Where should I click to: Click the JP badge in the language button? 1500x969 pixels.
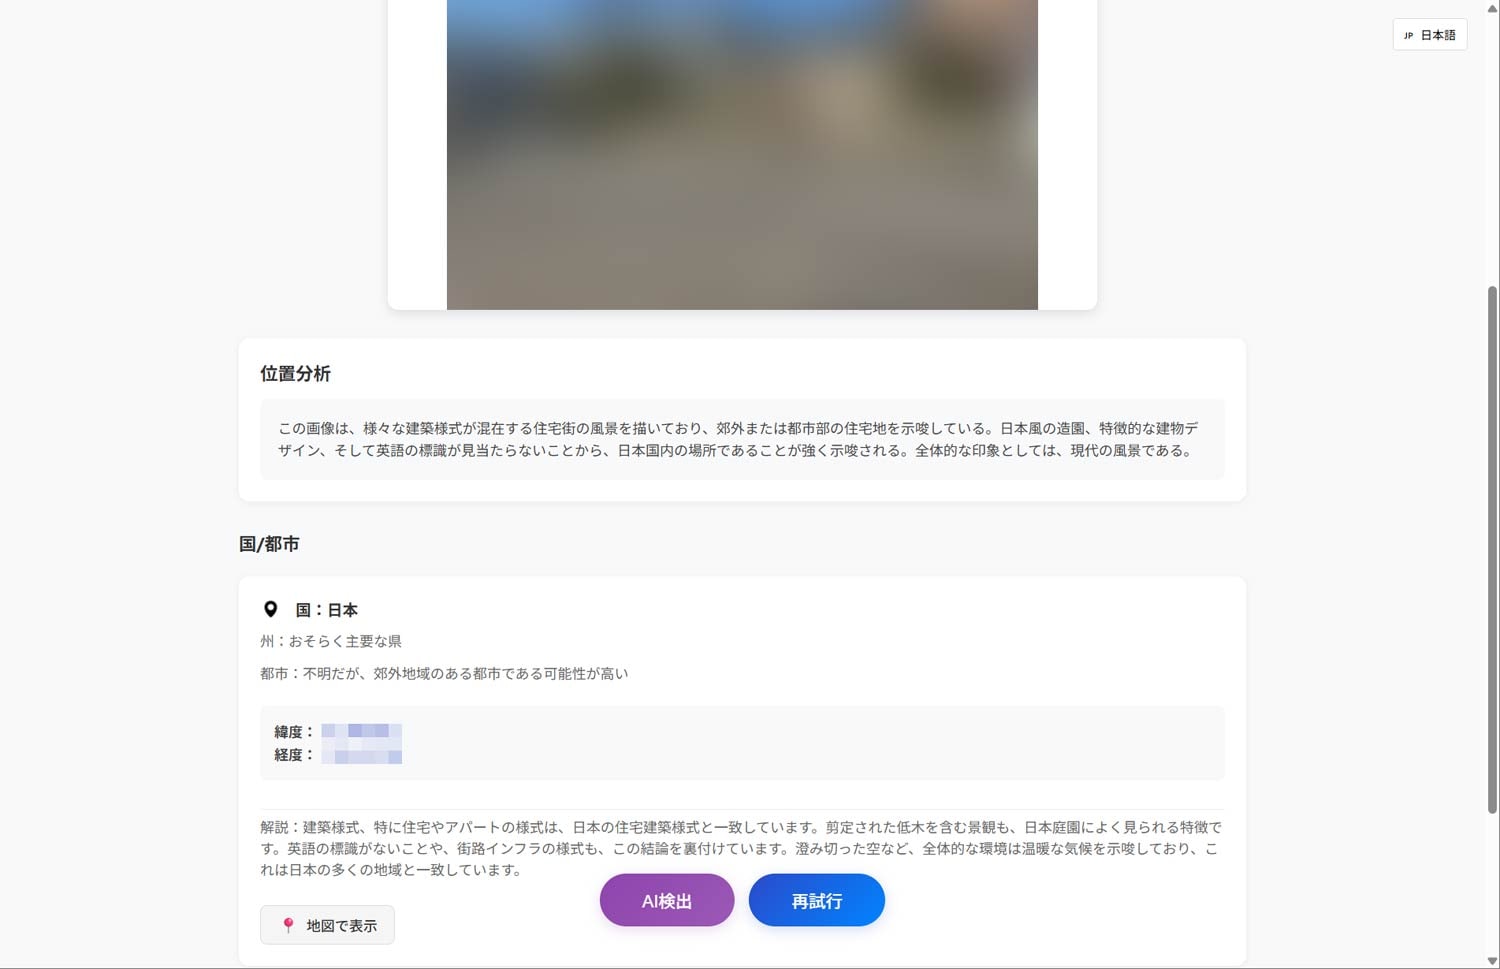(x=1410, y=34)
